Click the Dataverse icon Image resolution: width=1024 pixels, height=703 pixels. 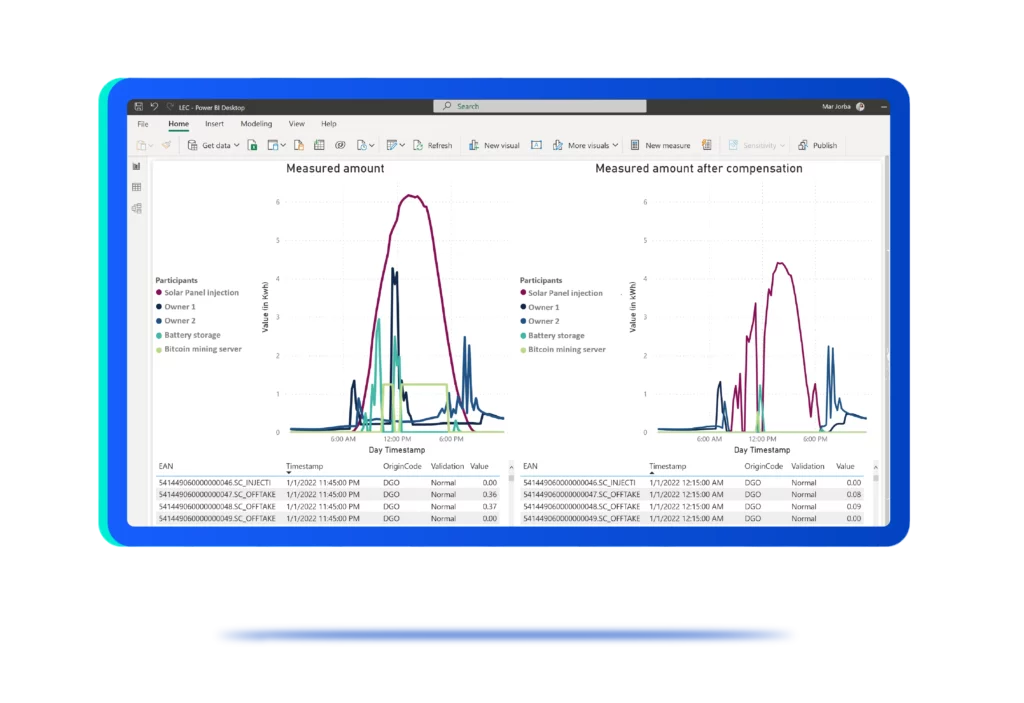(x=340, y=145)
